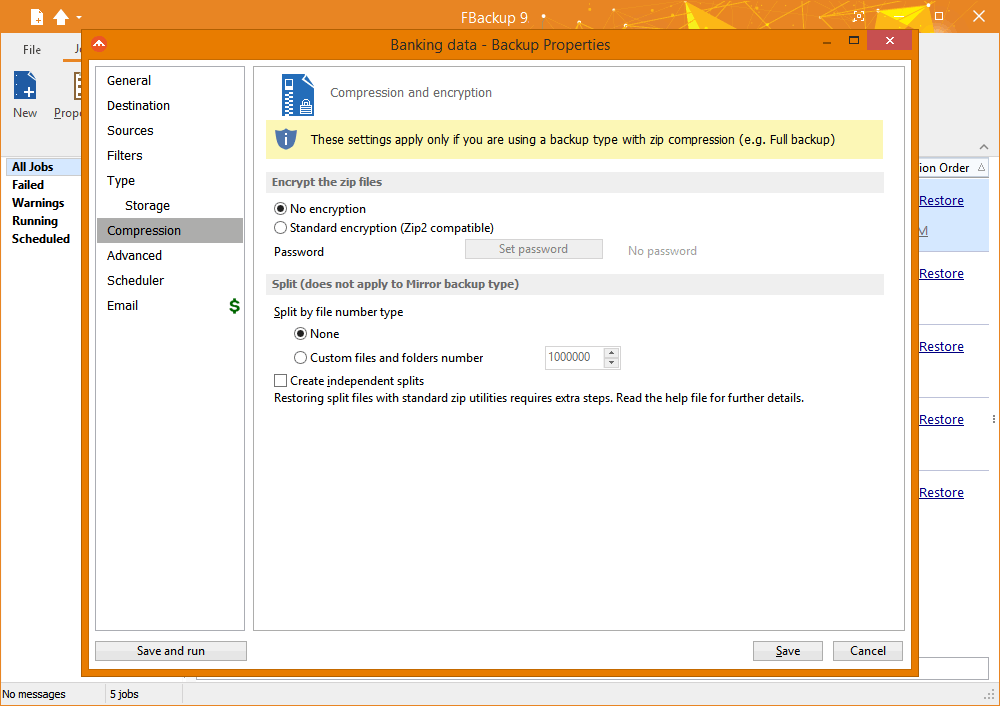The image size is (1000, 706).
Task: Click the New backup job icon
Action: coord(25,87)
